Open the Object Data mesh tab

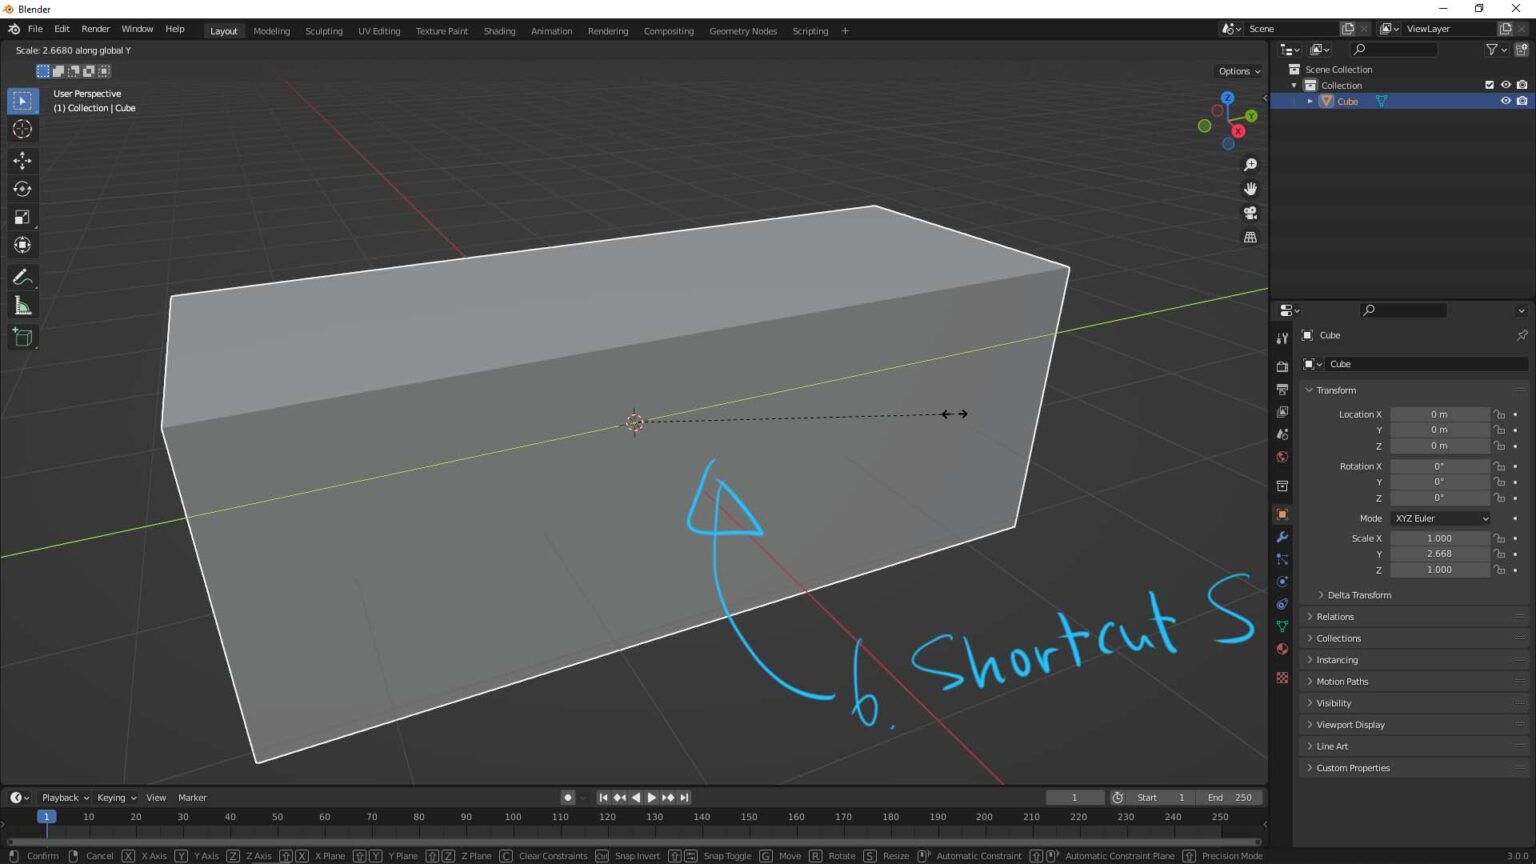[1282, 626]
